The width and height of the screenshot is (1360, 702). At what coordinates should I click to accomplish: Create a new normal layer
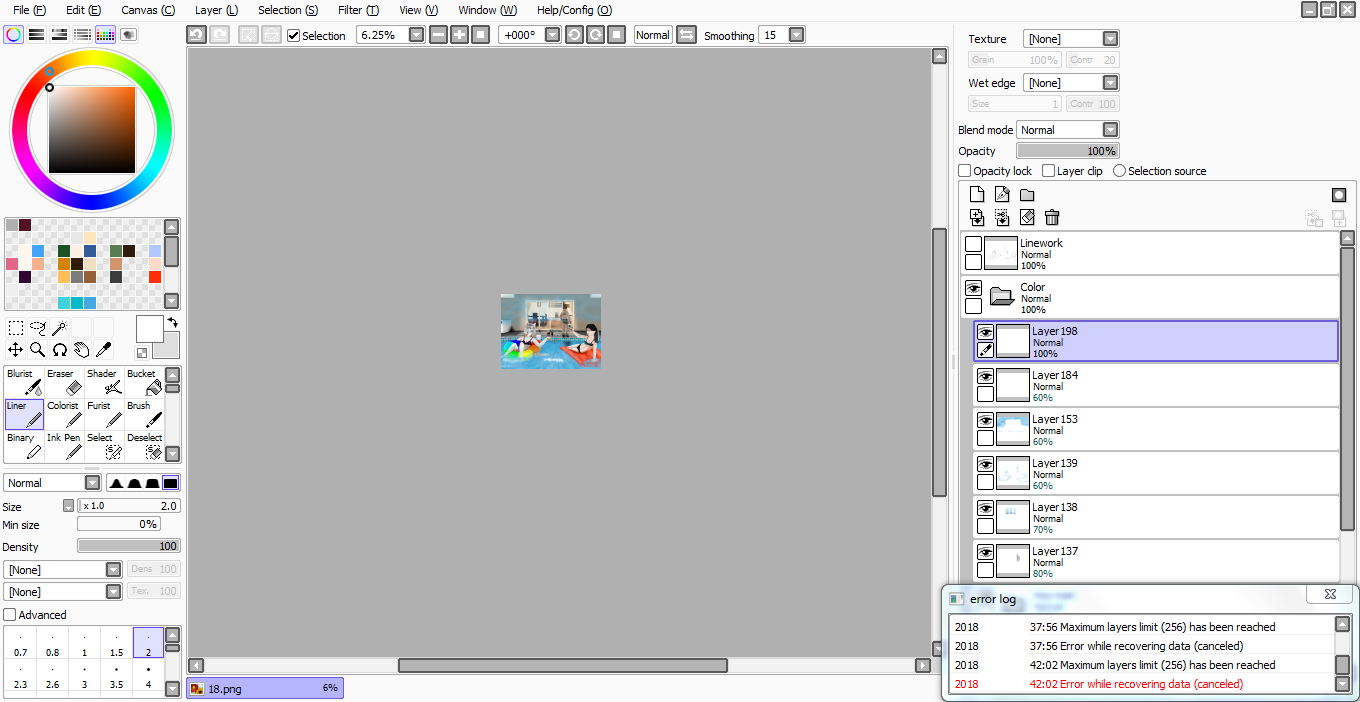pyautogui.click(x=977, y=195)
